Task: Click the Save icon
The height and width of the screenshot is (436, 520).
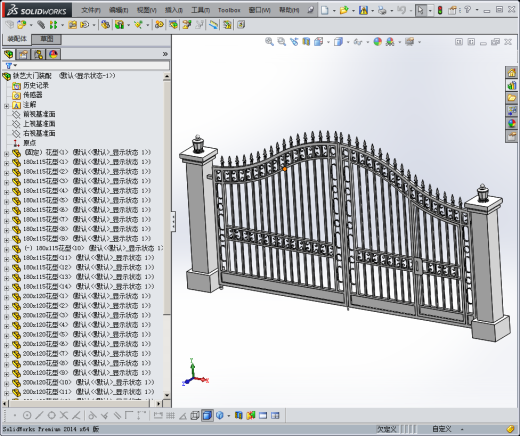Action: tap(363, 10)
